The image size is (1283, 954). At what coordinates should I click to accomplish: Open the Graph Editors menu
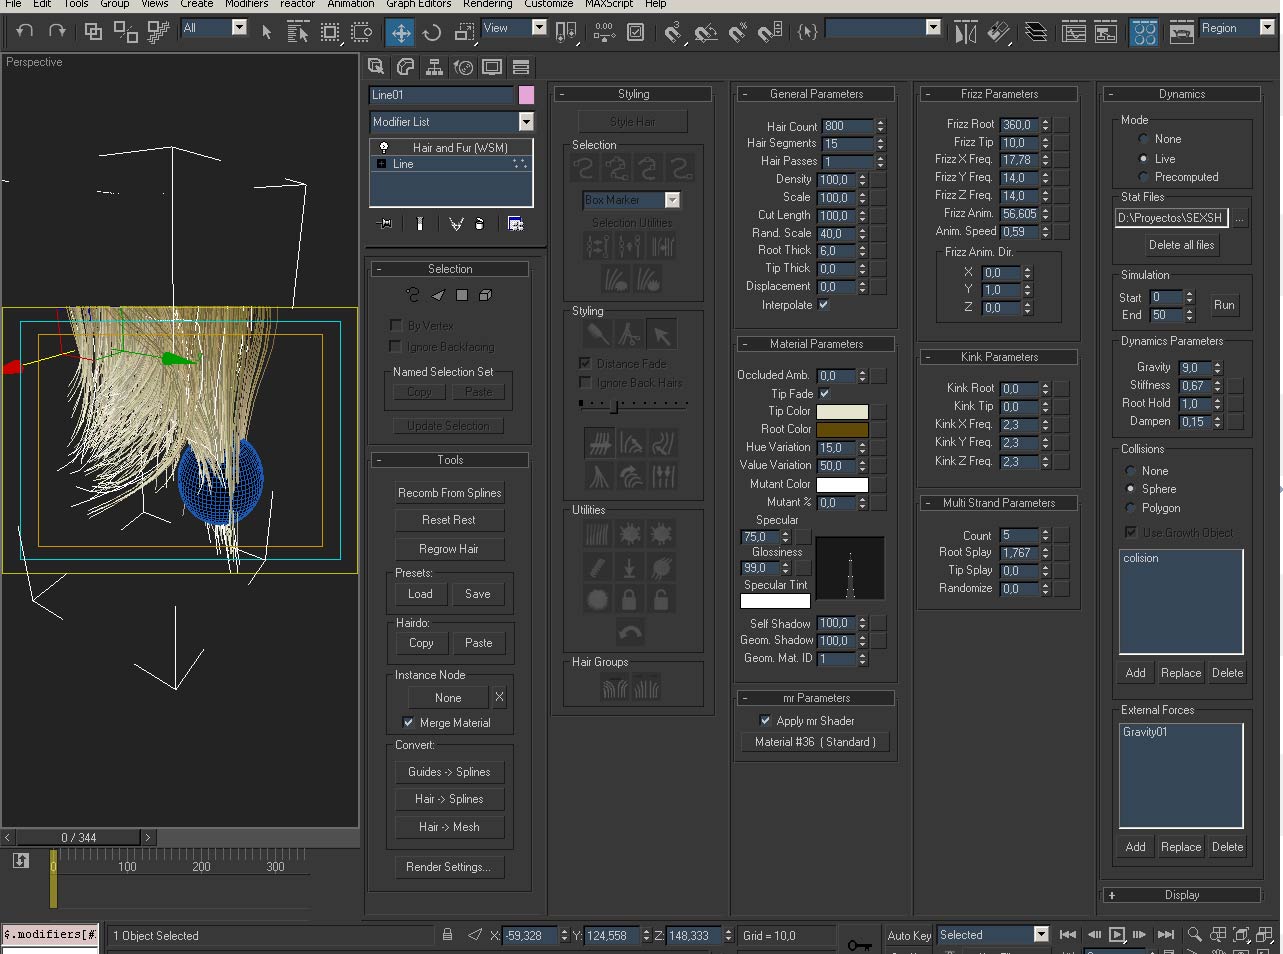click(x=419, y=4)
